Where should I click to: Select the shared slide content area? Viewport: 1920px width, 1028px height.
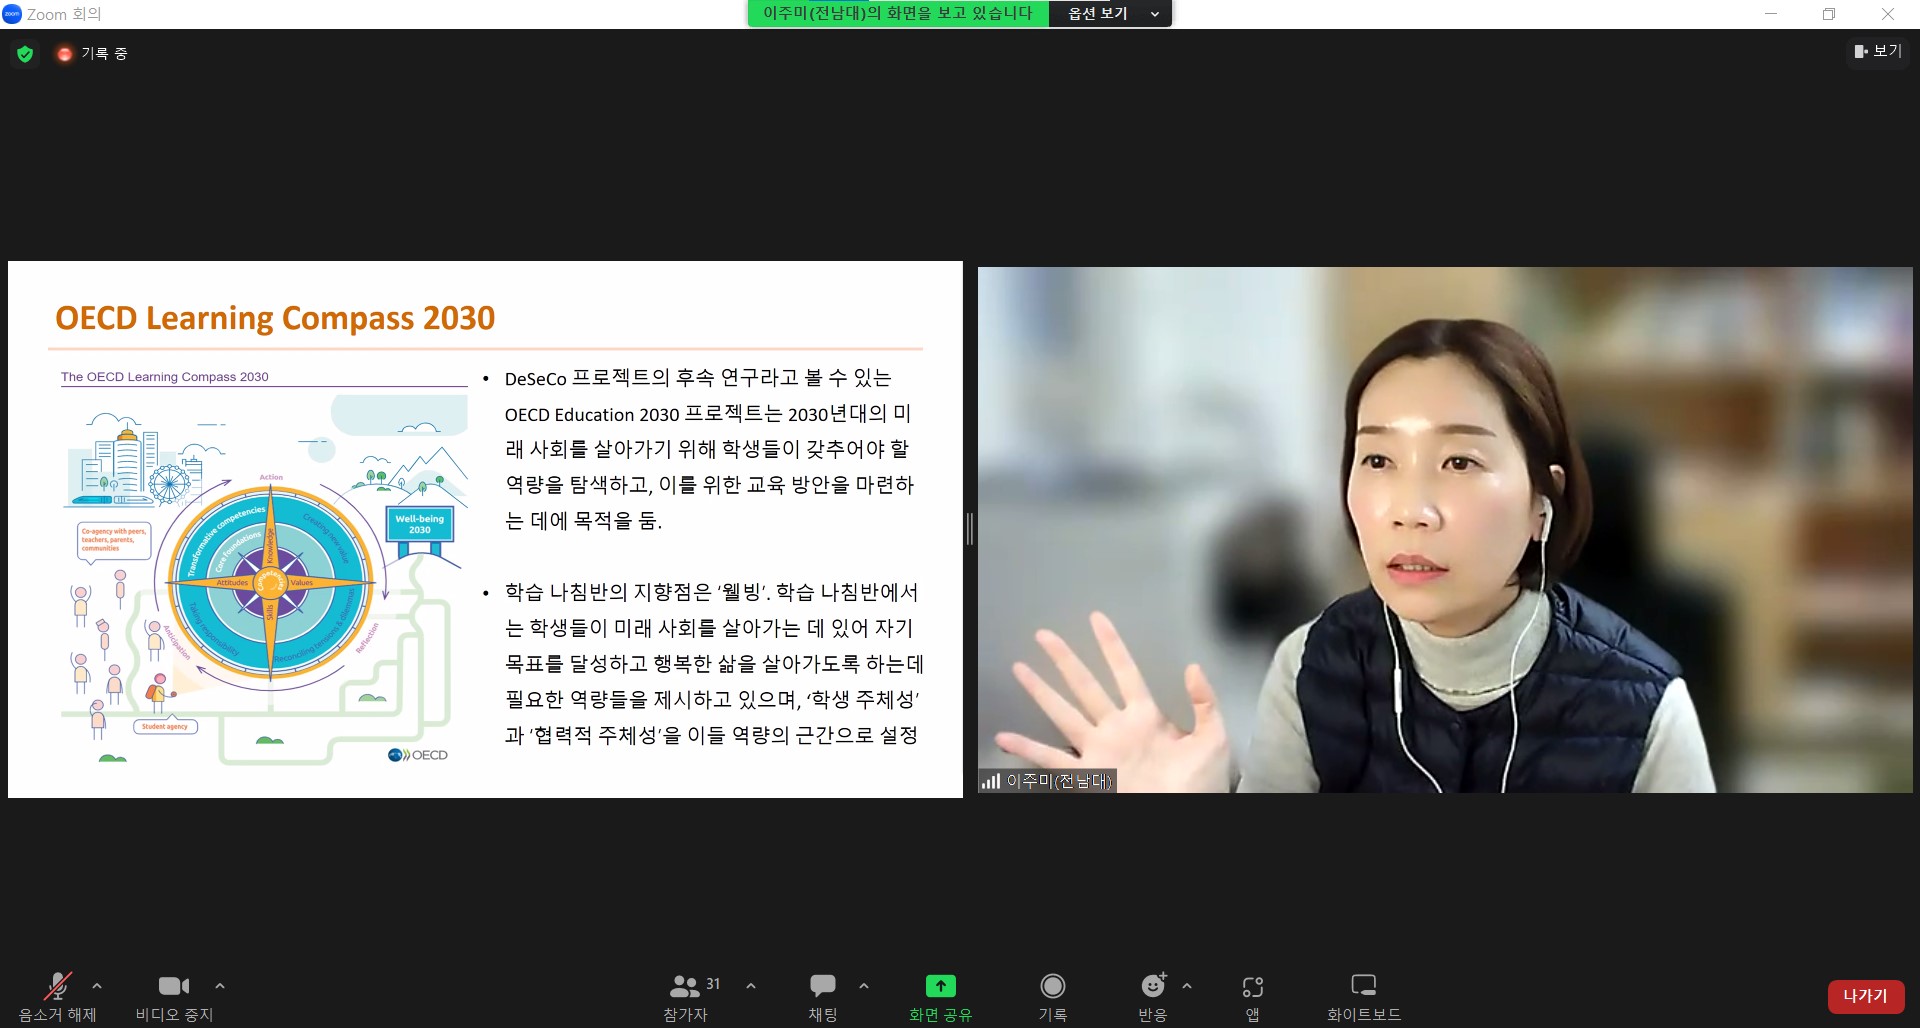pyautogui.click(x=485, y=529)
